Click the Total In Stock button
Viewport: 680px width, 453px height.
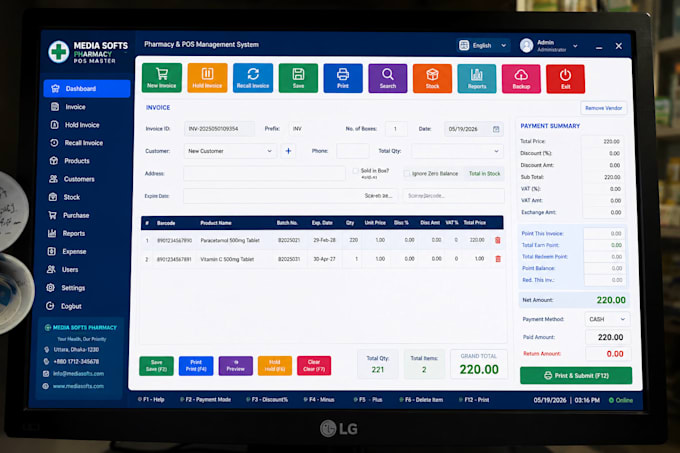coord(484,173)
